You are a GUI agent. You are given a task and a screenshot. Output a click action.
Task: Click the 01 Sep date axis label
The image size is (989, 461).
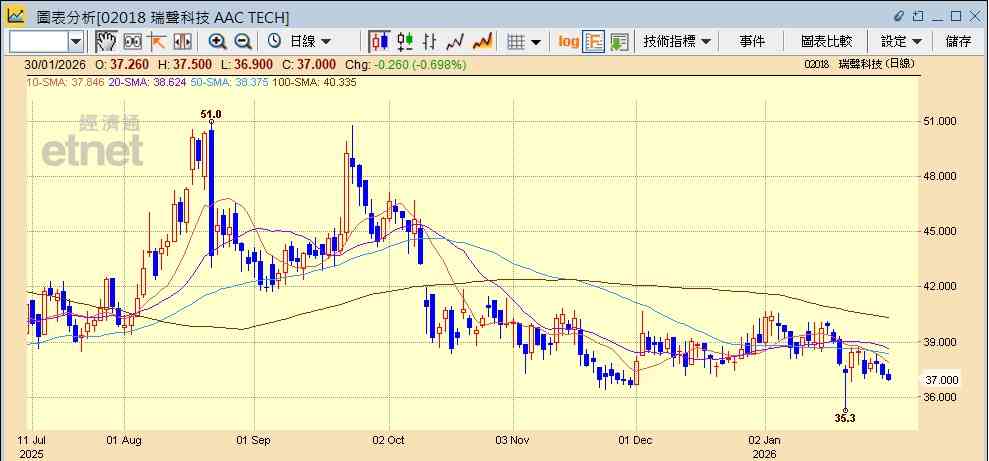click(x=252, y=440)
